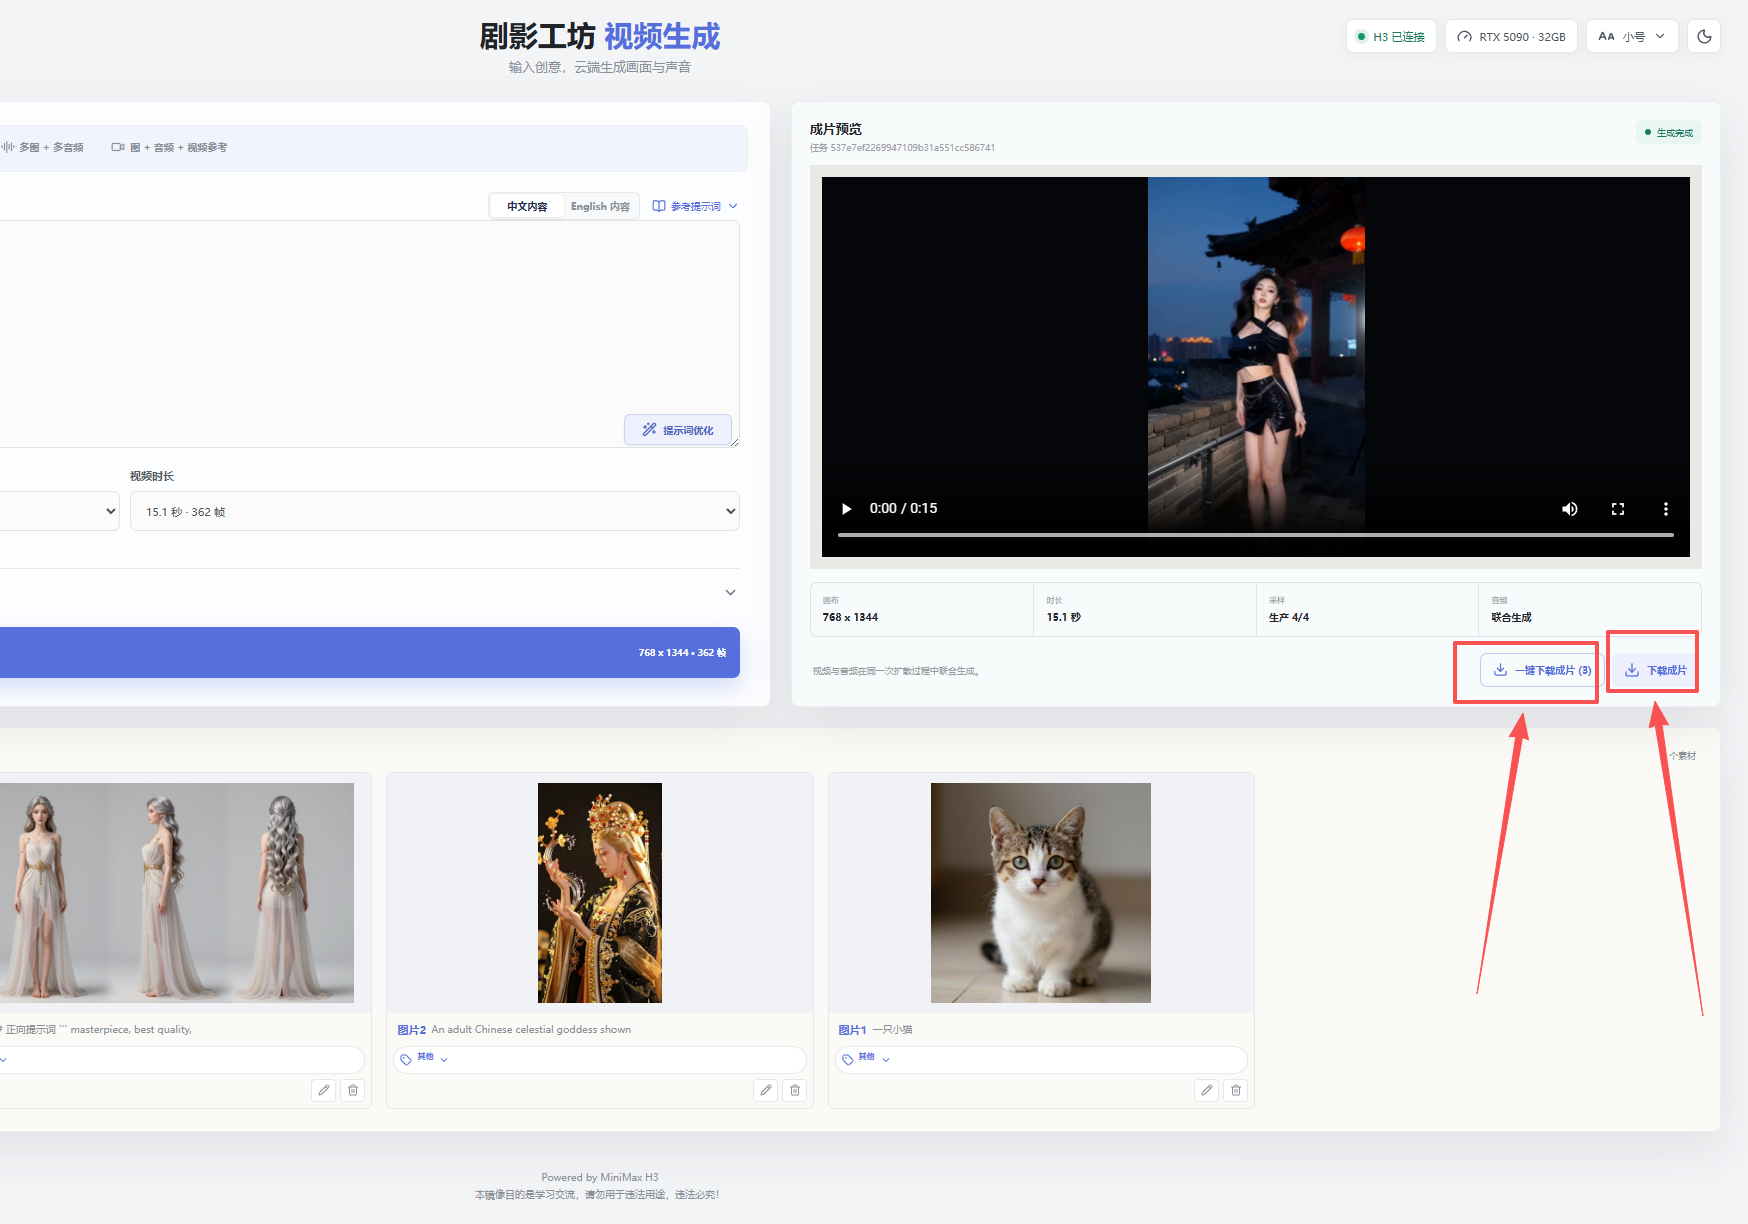The height and width of the screenshot is (1224, 1748).
Task: Open the dropdown left of 视频时长
Action: (x=59, y=511)
